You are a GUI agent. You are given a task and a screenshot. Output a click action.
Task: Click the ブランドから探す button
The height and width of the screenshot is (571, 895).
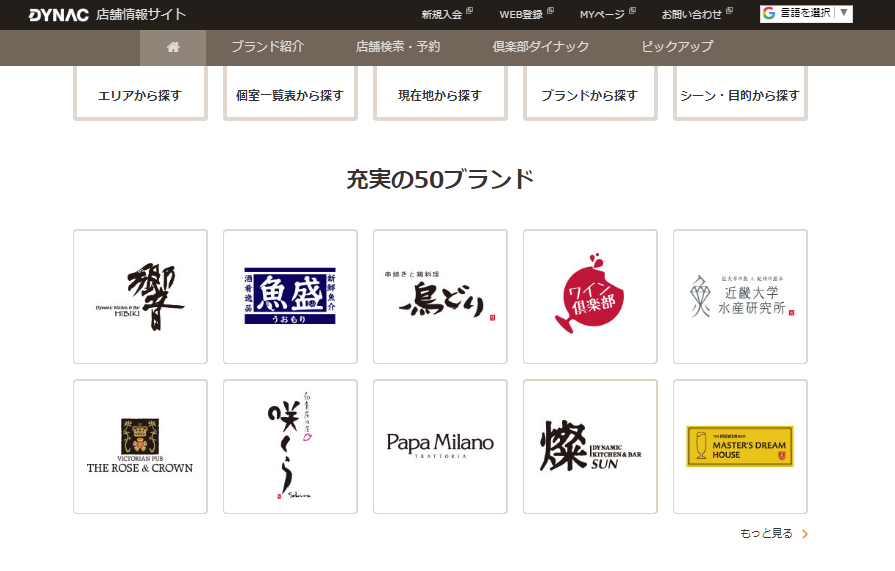590,95
